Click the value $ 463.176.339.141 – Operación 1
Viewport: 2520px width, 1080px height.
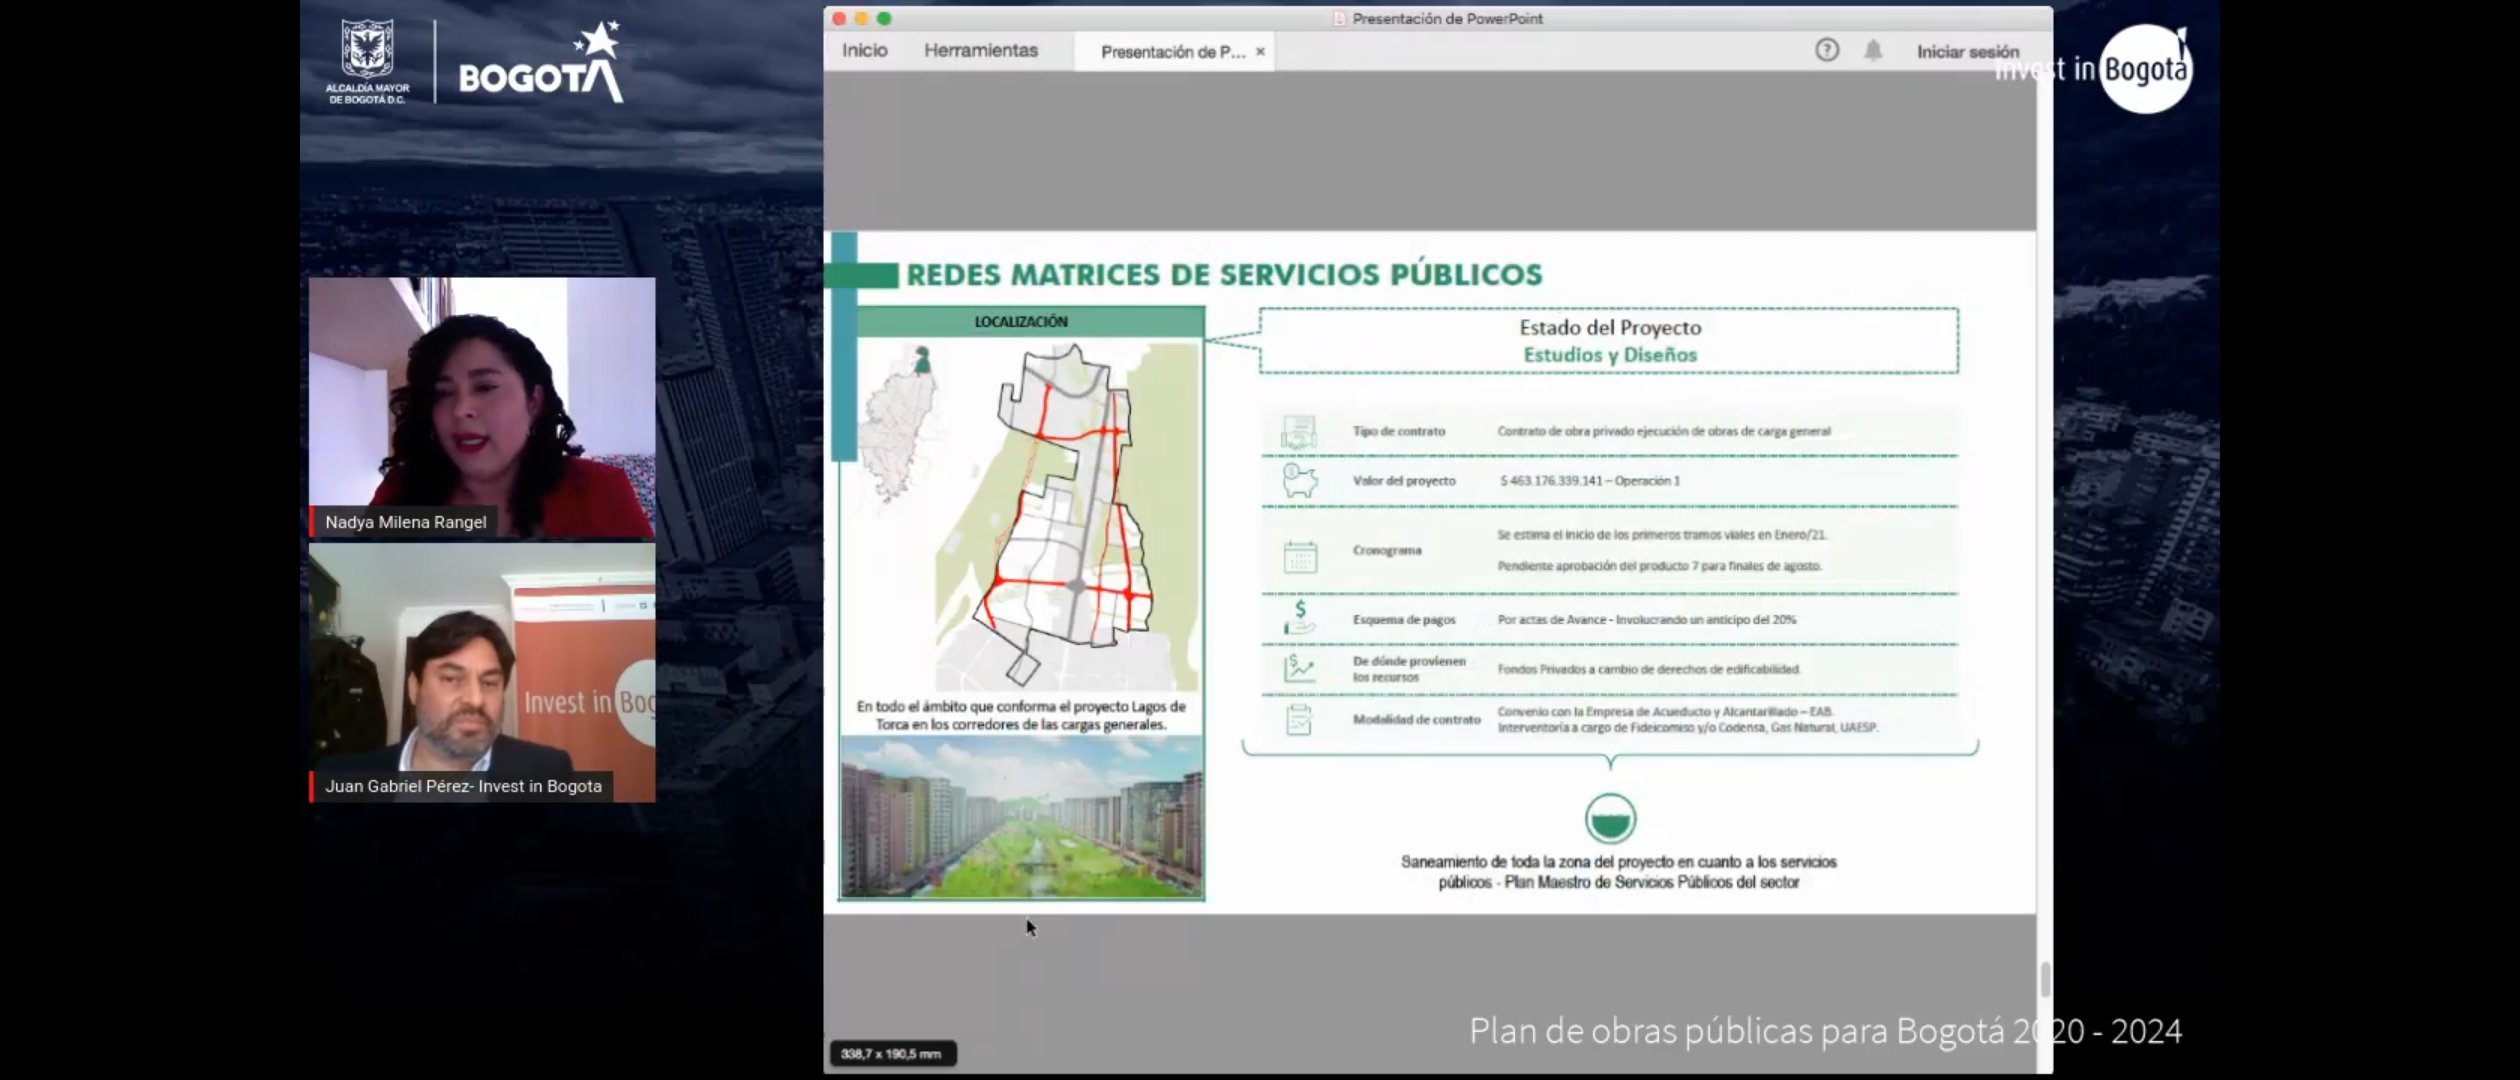tap(1590, 481)
